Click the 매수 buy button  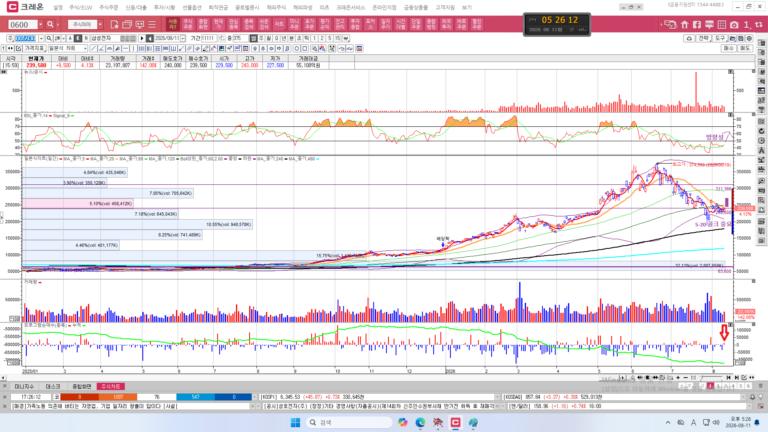(x=729, y=48)
